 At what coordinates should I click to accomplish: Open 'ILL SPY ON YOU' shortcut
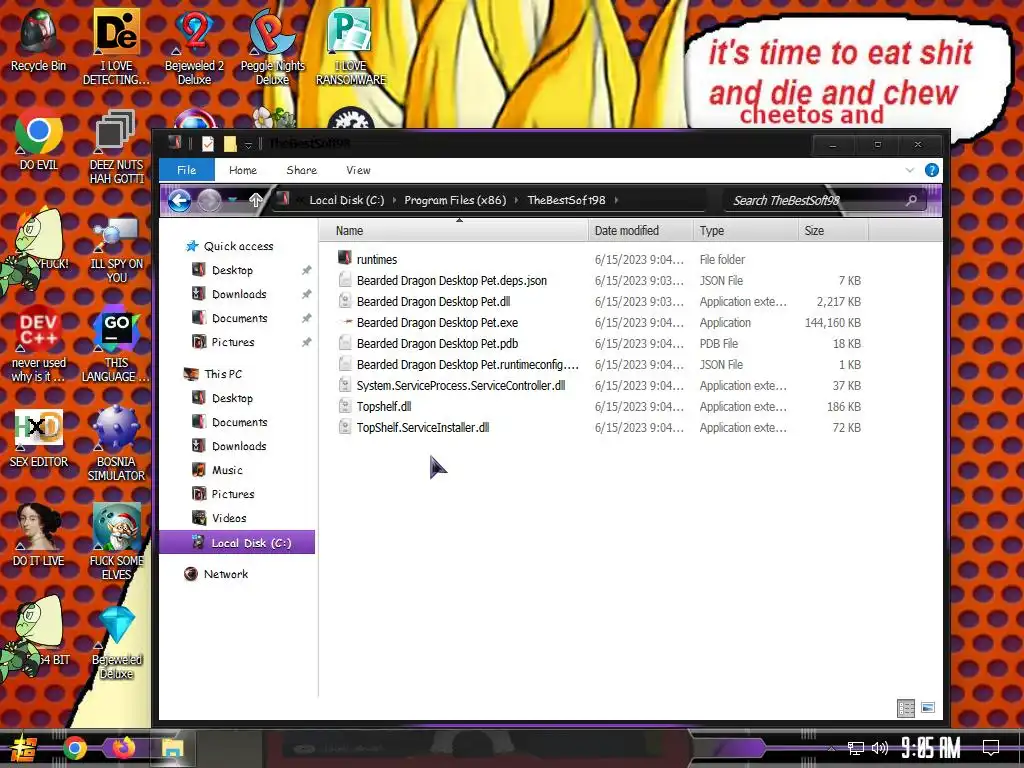tap(116, 249)
